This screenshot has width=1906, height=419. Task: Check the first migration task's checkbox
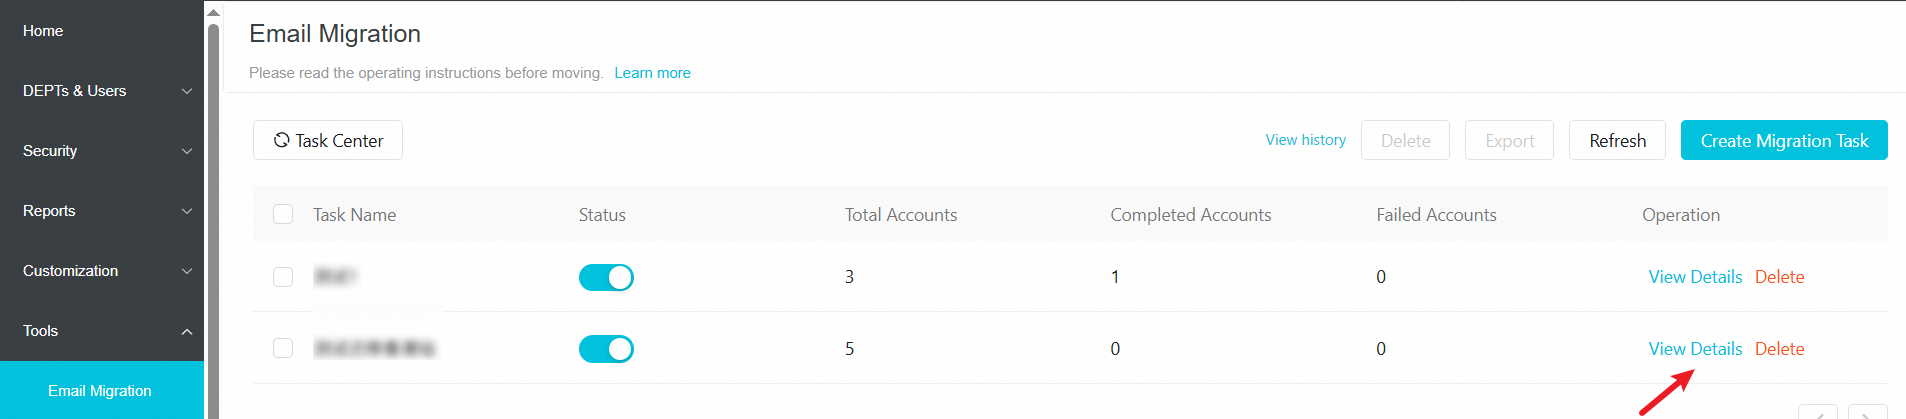283,277
